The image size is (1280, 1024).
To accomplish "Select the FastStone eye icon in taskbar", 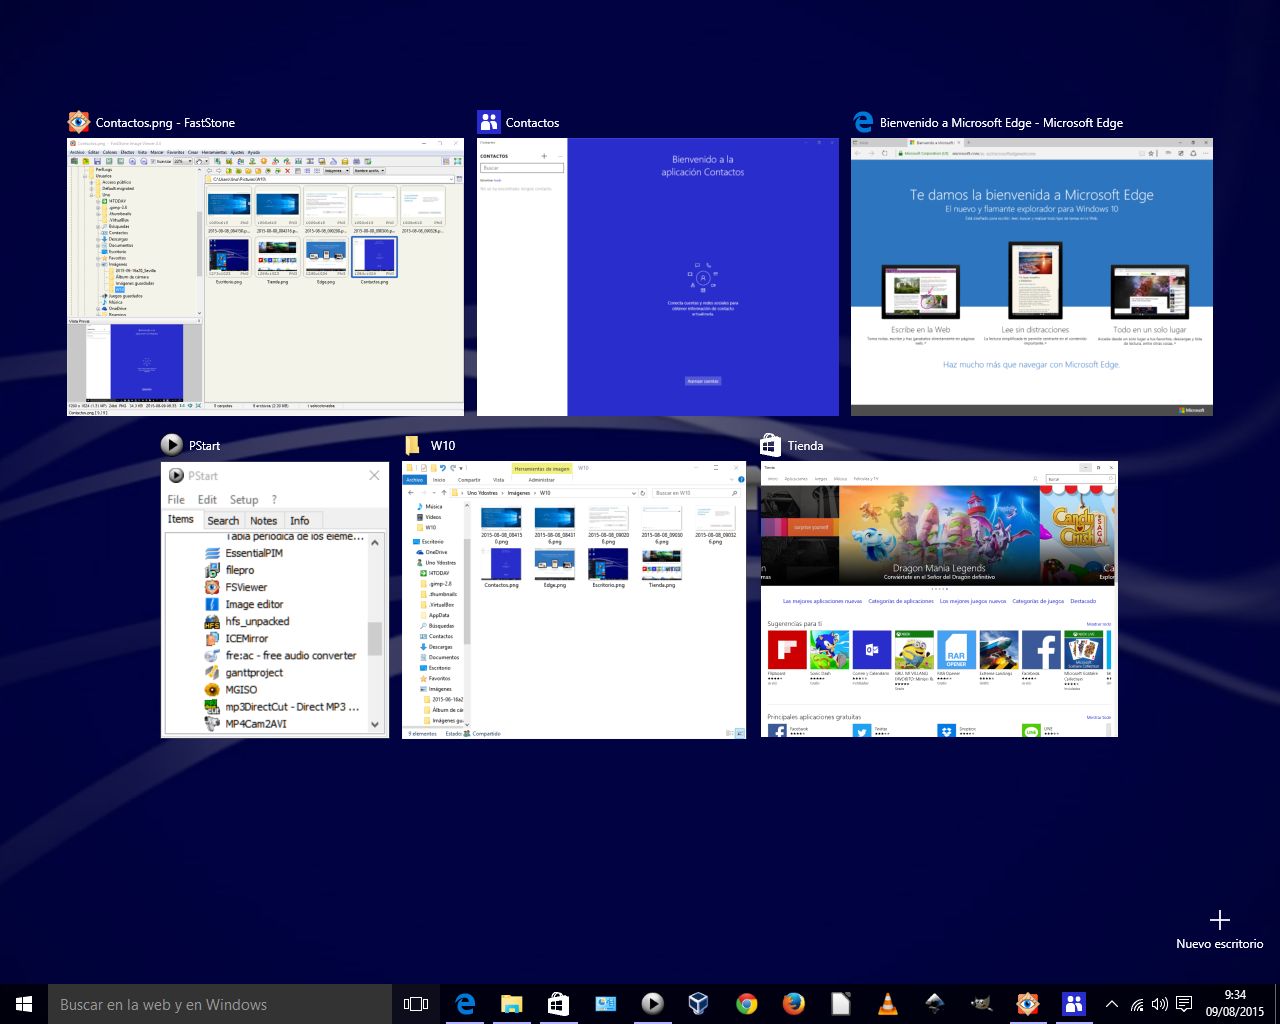I will pyautogui.click(x=1027, y=1004).
